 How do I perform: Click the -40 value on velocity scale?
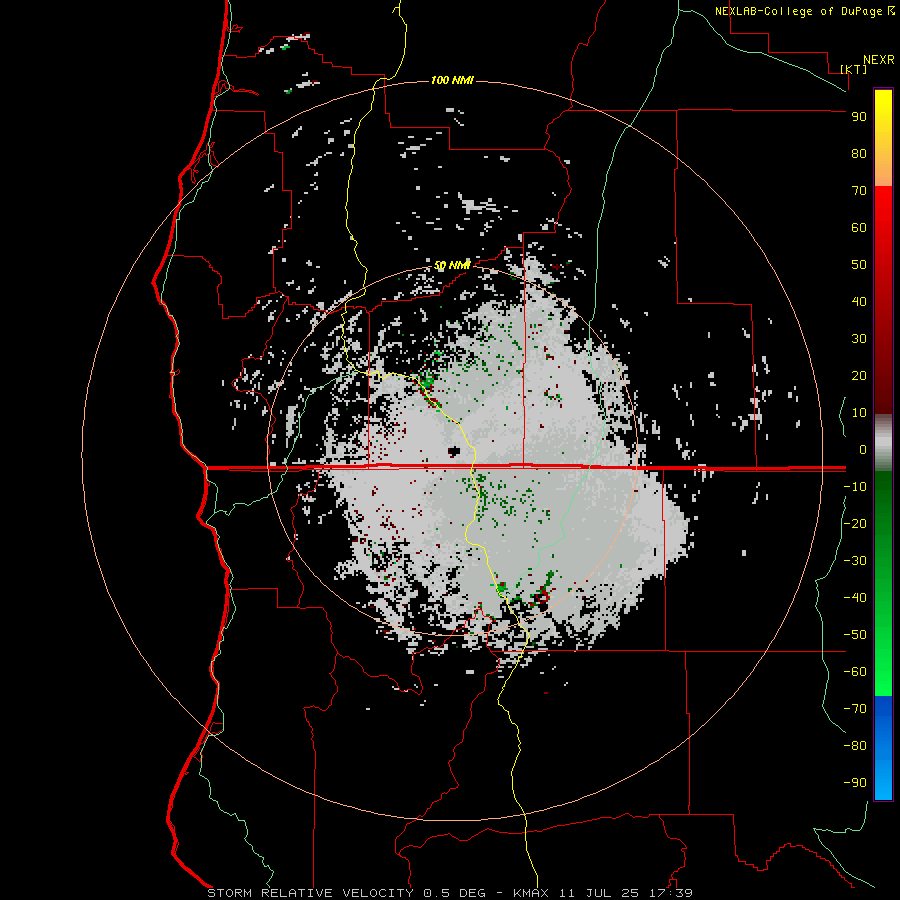click(x=855, y=598)
